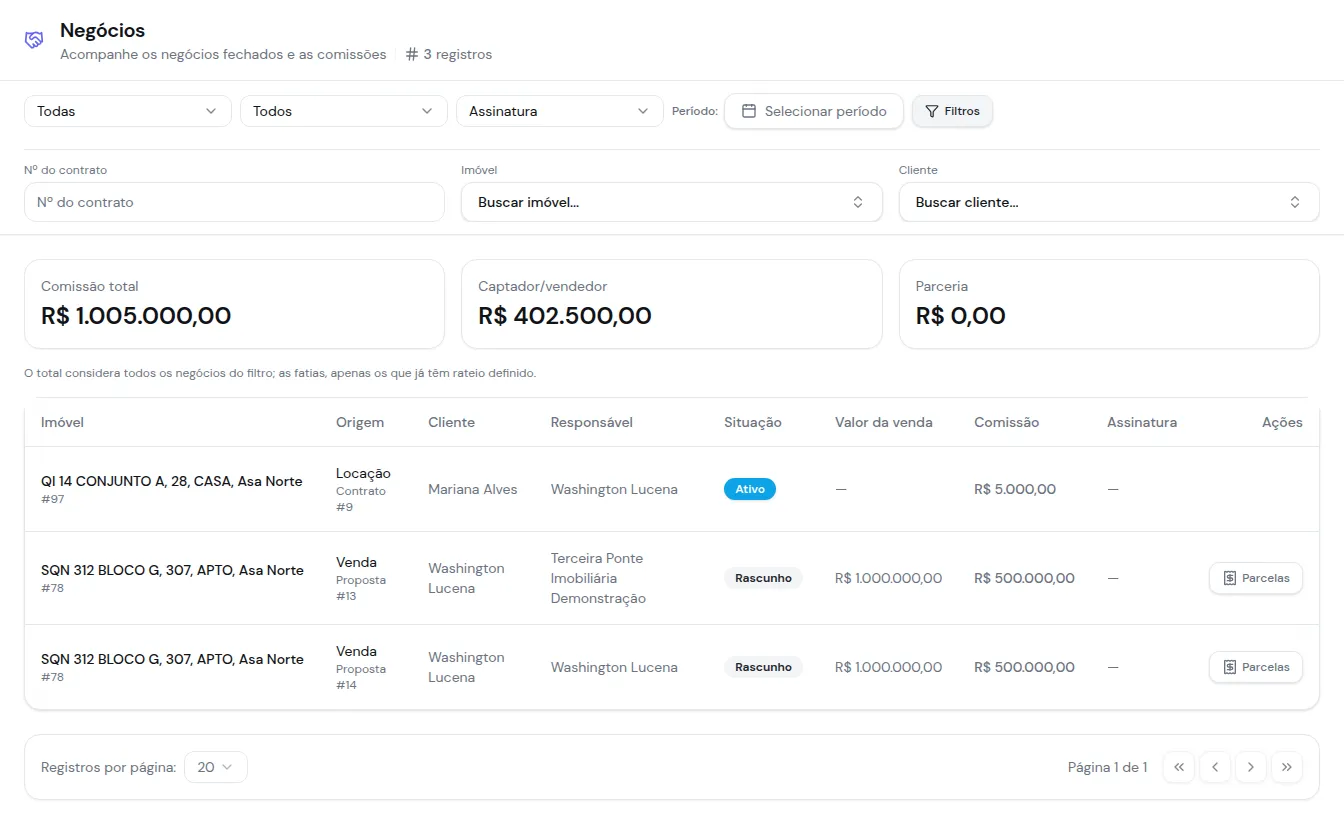Click the Comissão column header
This screenshot has height=824, width=1344.
pos(1006,422)
